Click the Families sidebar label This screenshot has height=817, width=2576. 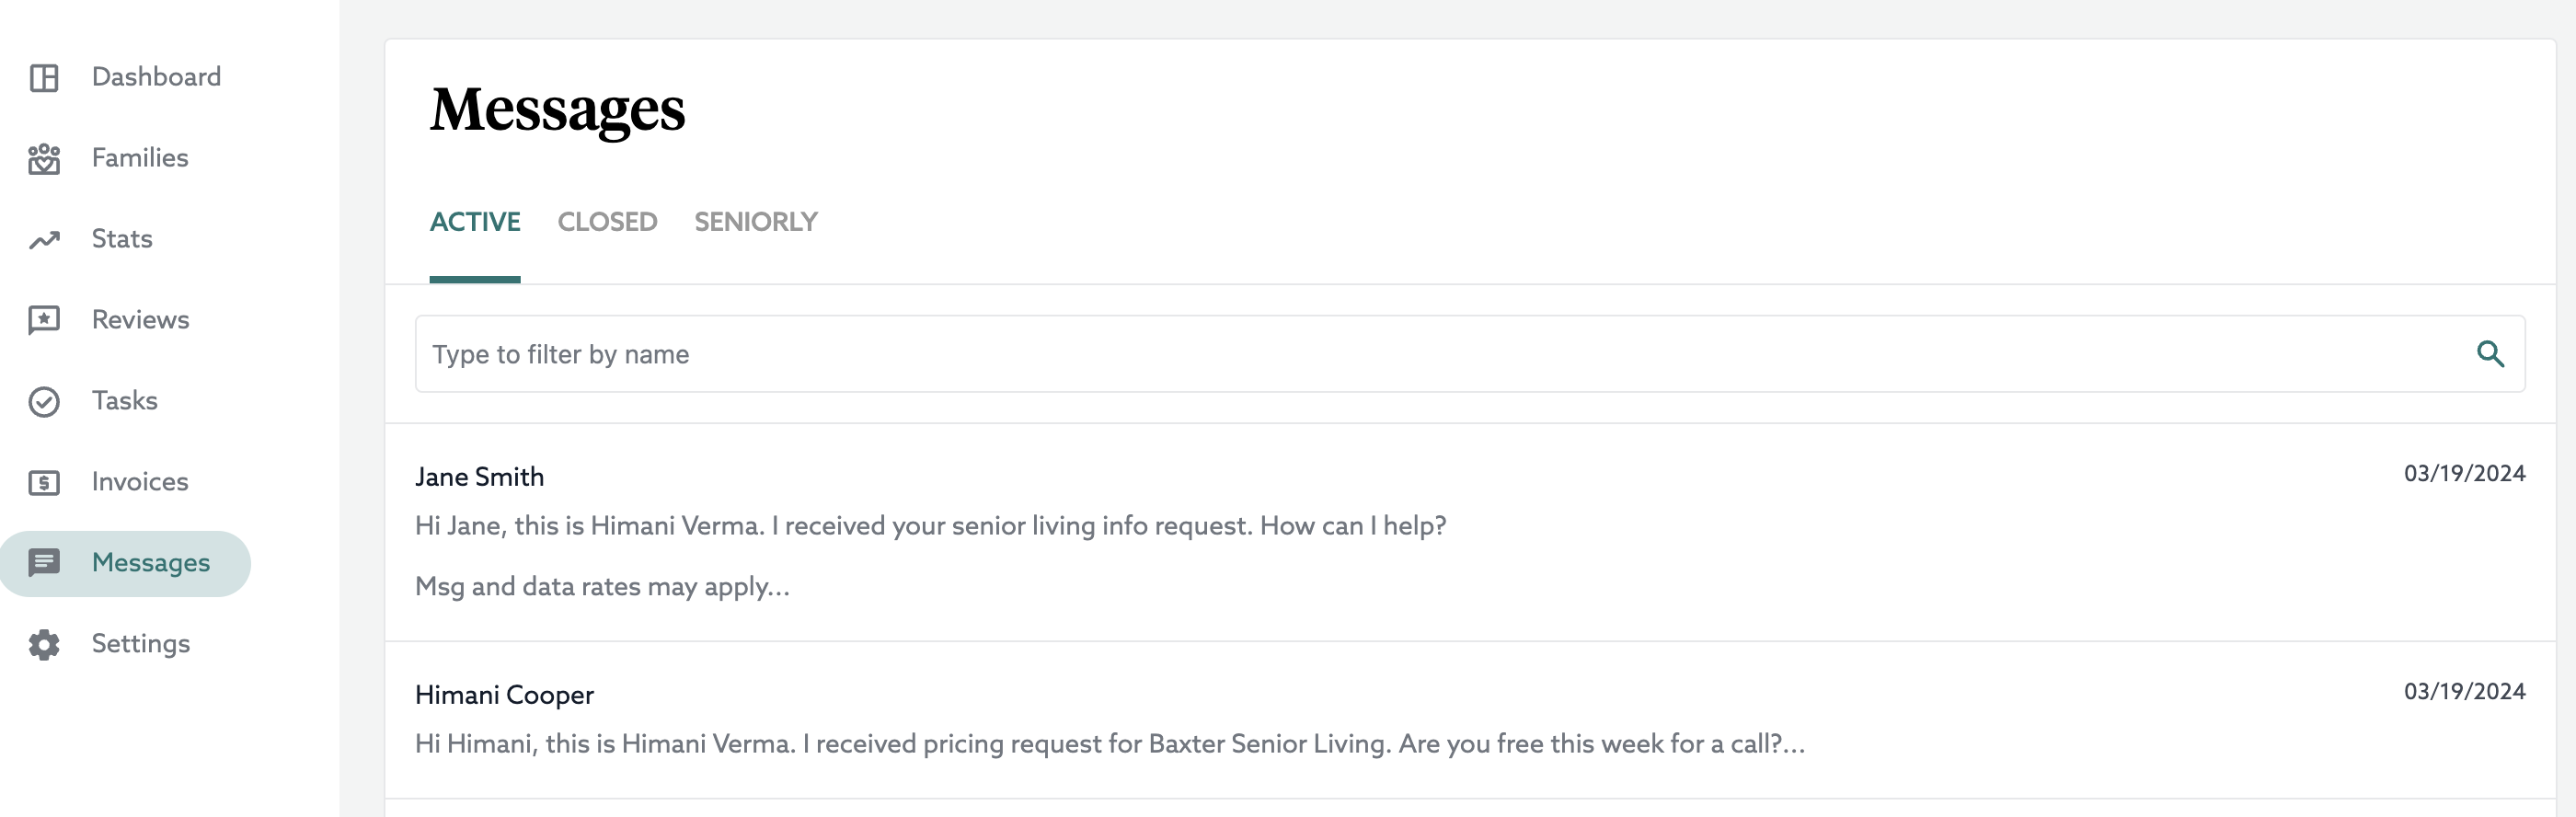point(141,157)
